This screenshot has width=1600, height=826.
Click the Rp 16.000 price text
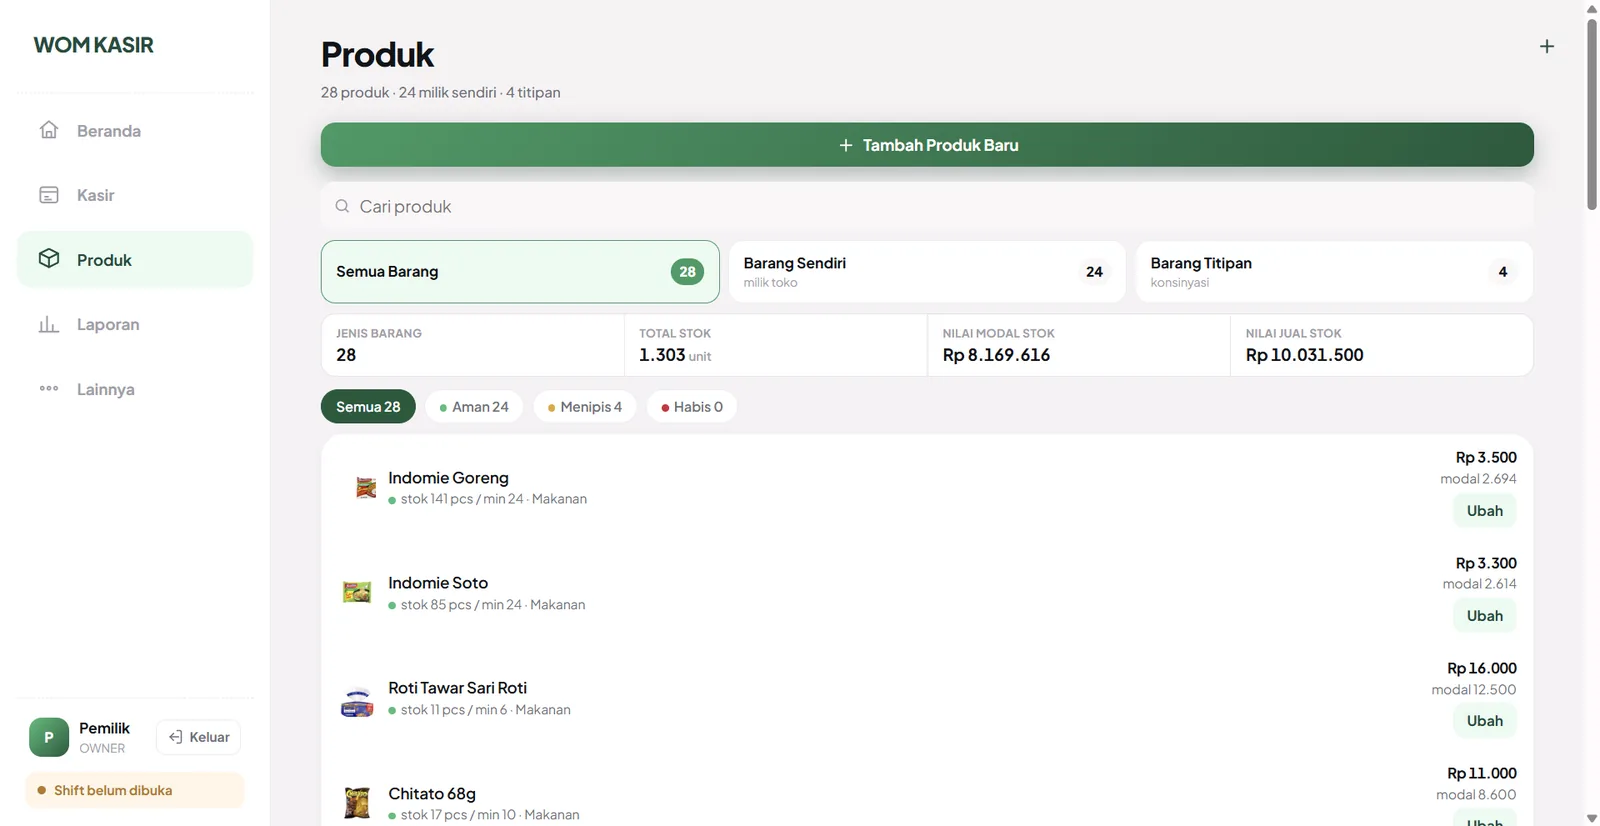1481,668
